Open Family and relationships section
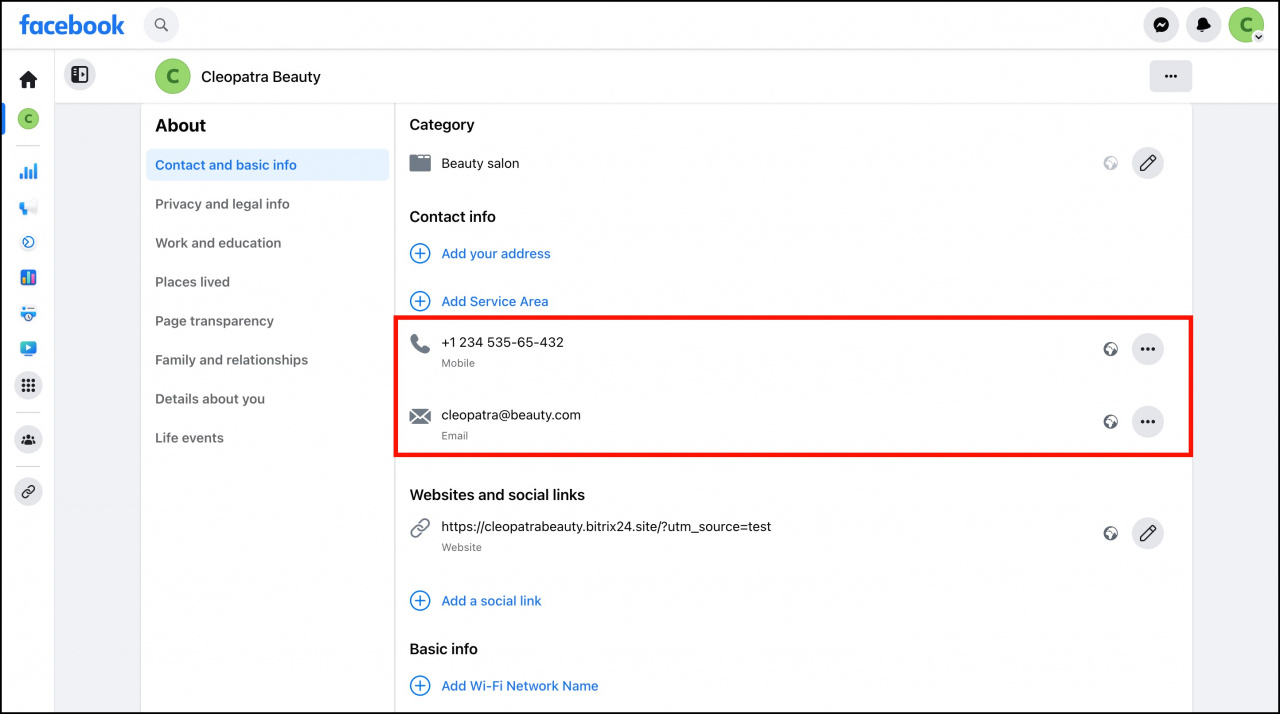The image size is (1280, 714). pyautogui.click(x=231, y=360)
